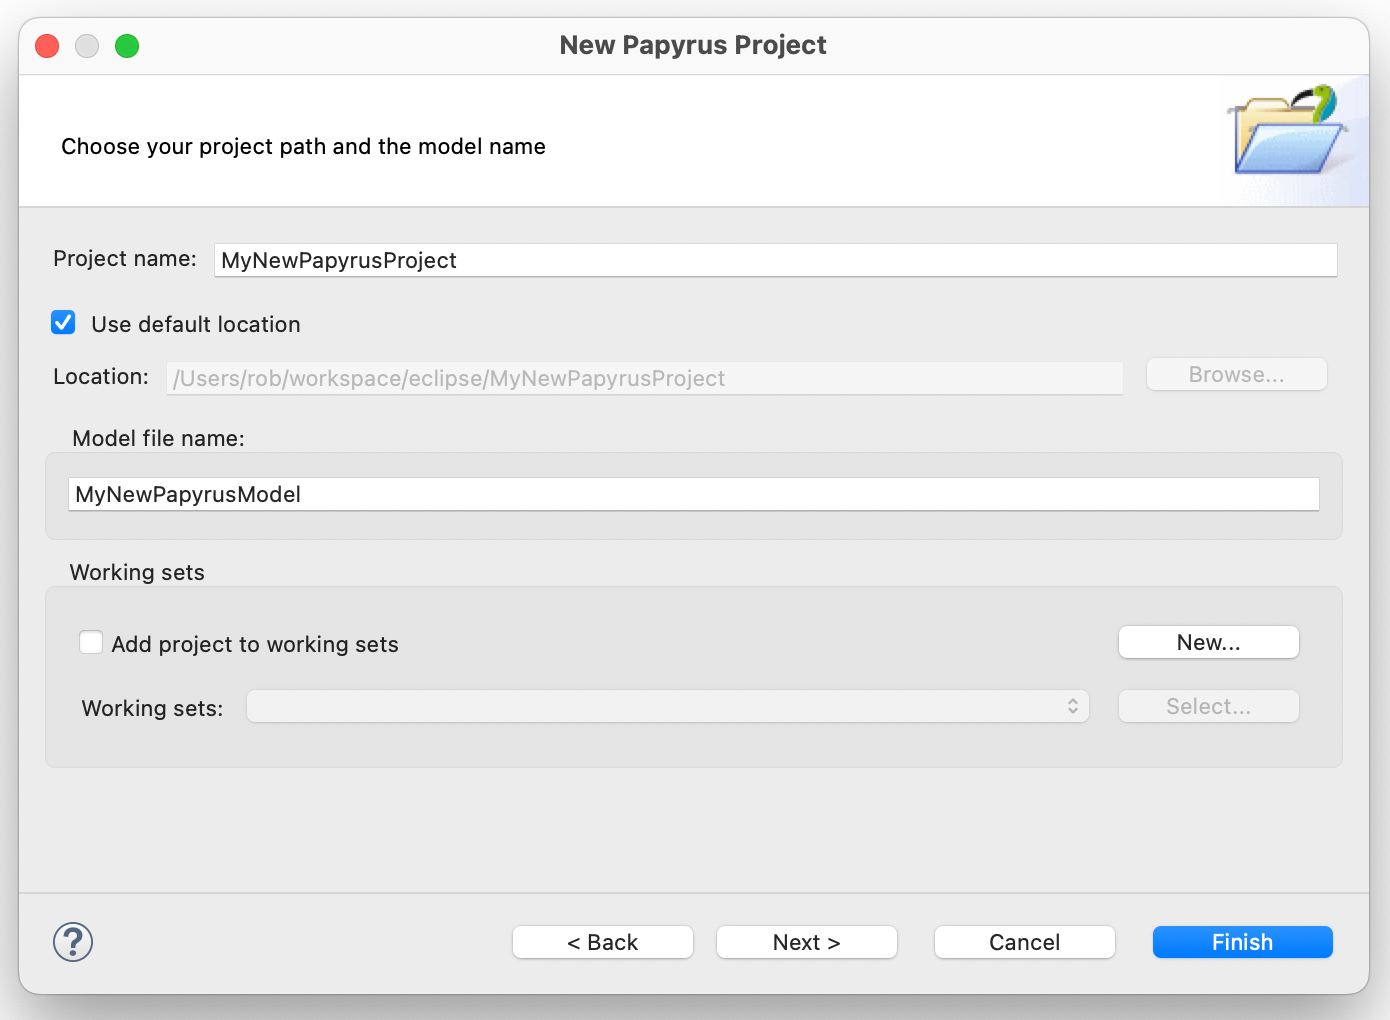
Task: Click the 'Model file name:' label
Action: click(x=158, y=438)
